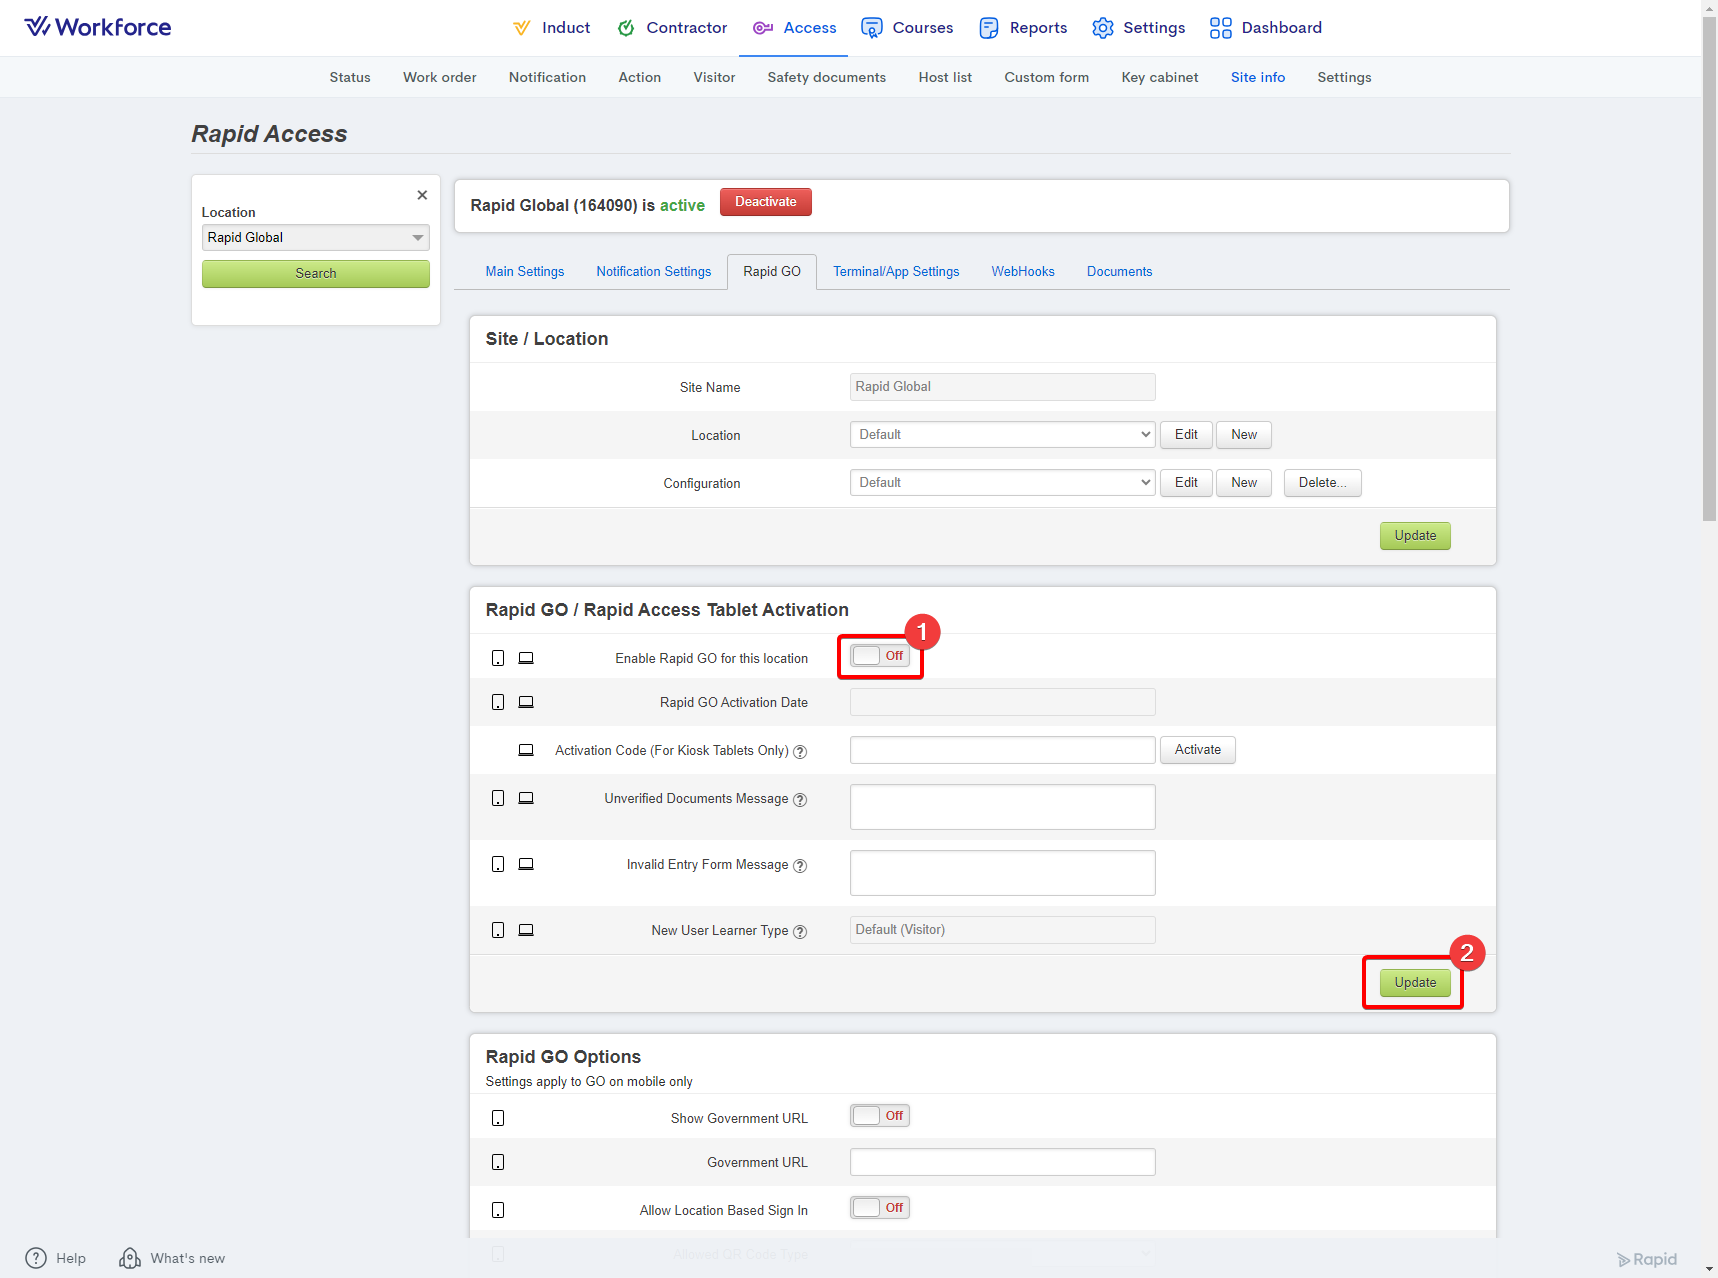Switch to Notification Settings tab
The height and width of the screenshot is (1278, 1718).
coord(654,272)
